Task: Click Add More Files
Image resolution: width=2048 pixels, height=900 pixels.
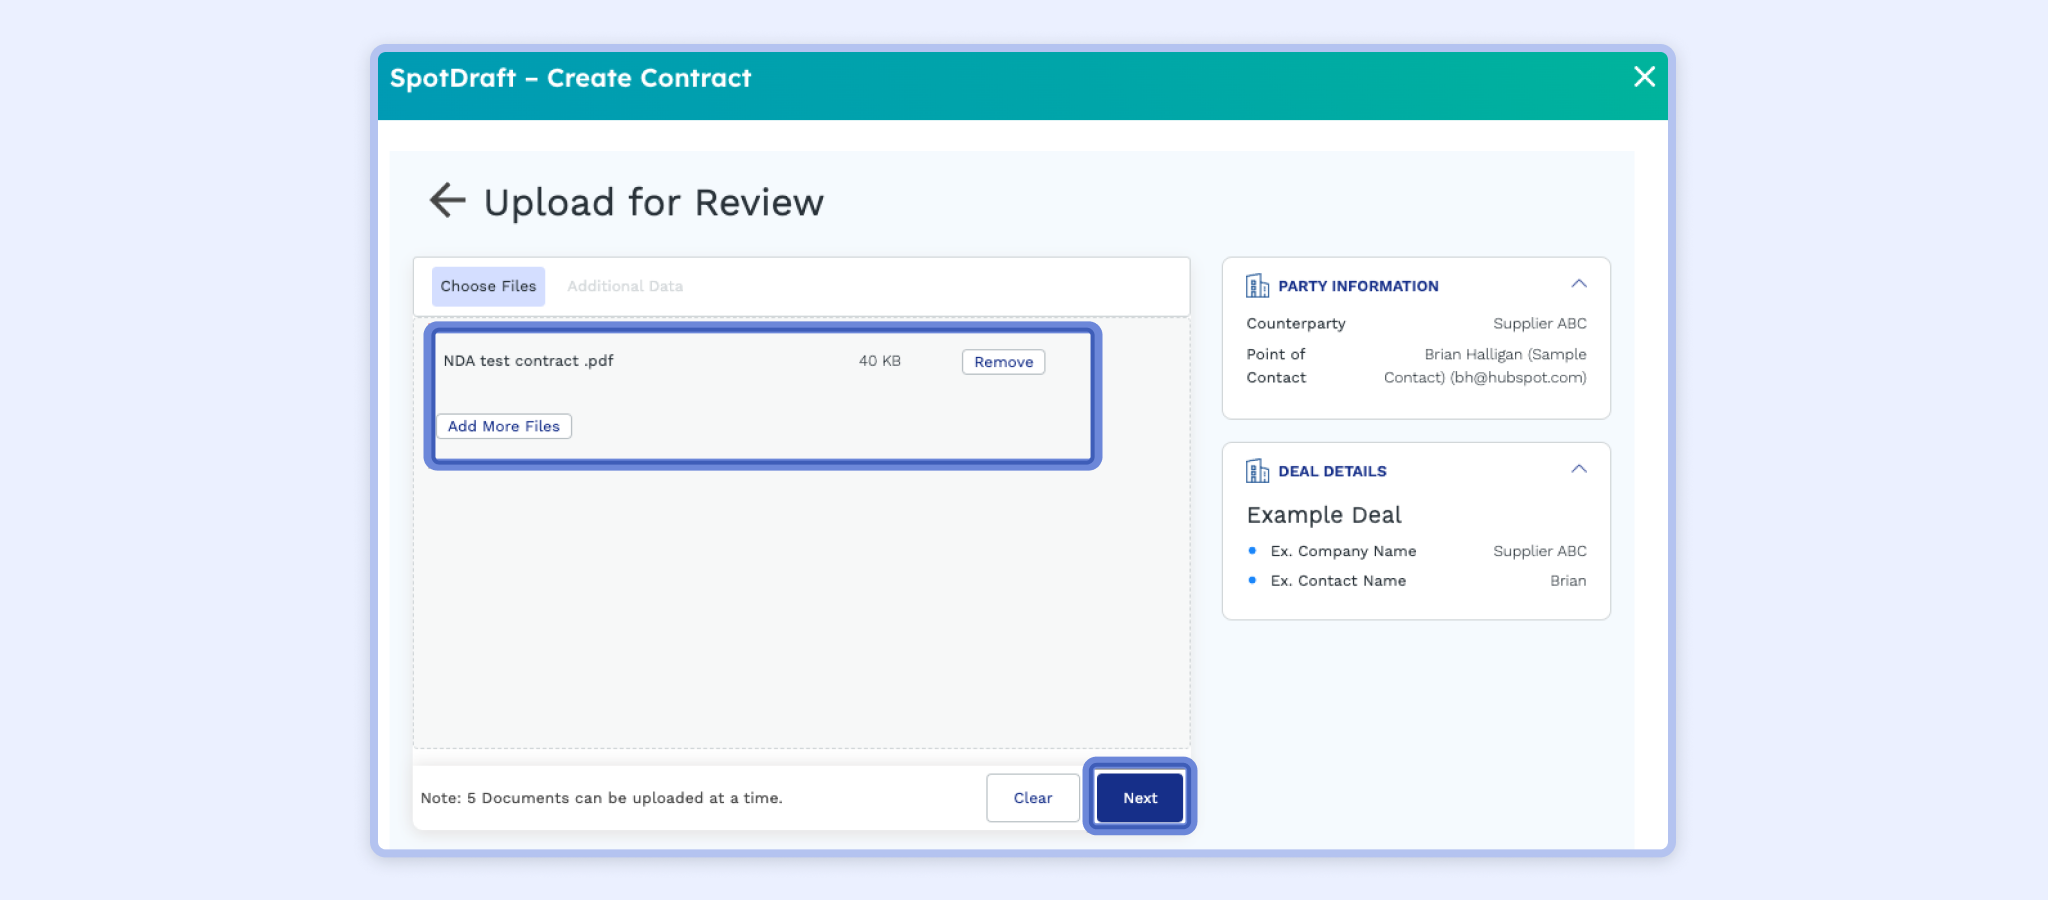Action: (x=503, y=425)
